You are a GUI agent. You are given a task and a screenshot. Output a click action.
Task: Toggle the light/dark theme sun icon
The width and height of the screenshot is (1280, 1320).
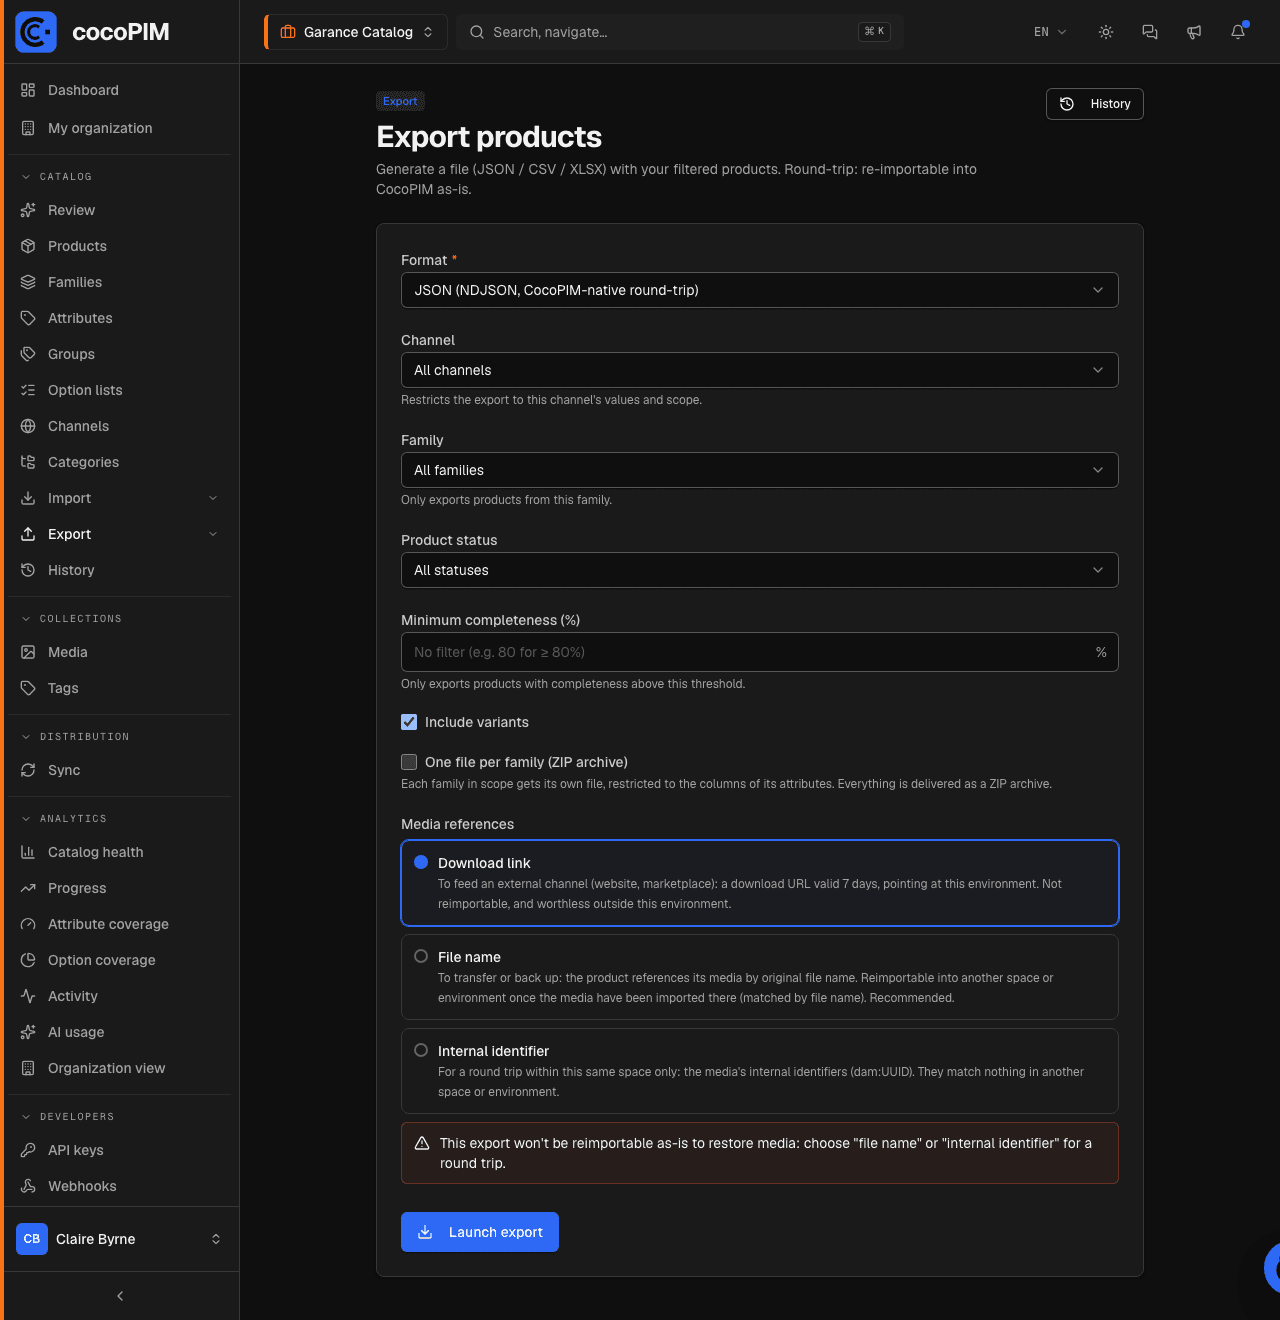pyautogui.click(x=1106, y=32)
